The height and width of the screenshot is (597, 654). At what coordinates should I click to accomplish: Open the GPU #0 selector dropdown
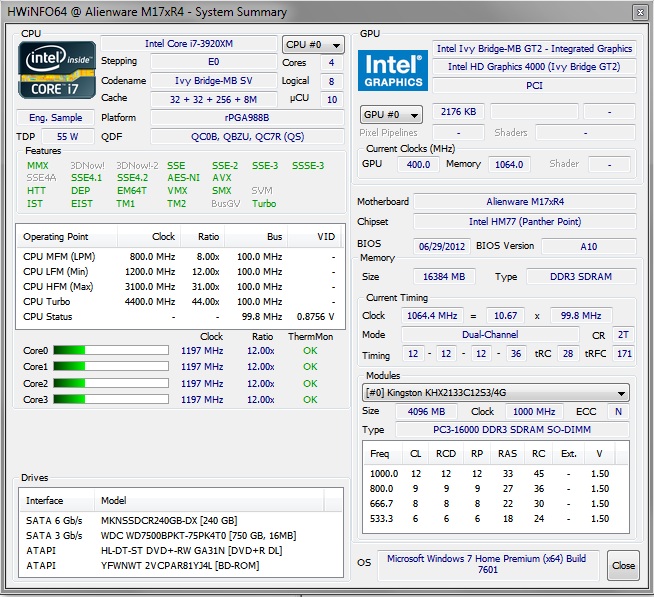391,114
